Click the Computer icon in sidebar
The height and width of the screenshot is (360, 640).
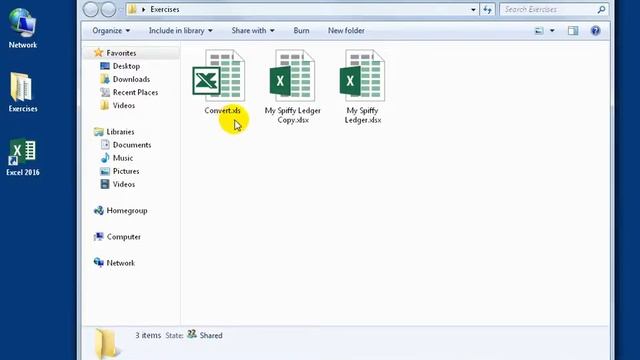point(98,236)
